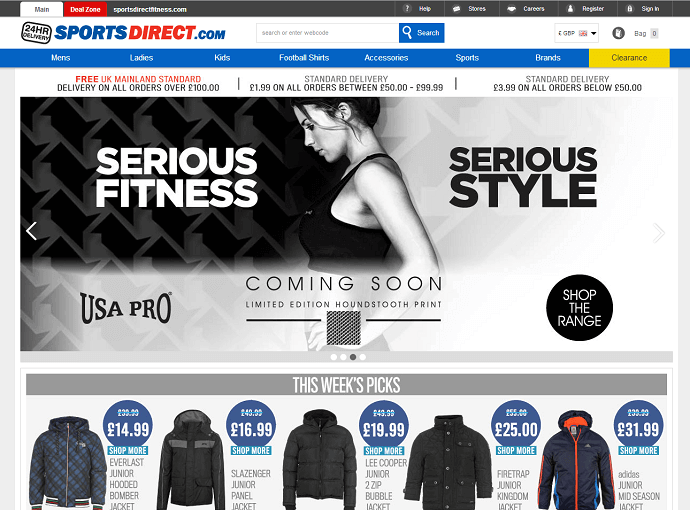Click Shop More under £31.99
Viewport: 690px width, 510px height.
coord(639,451)
